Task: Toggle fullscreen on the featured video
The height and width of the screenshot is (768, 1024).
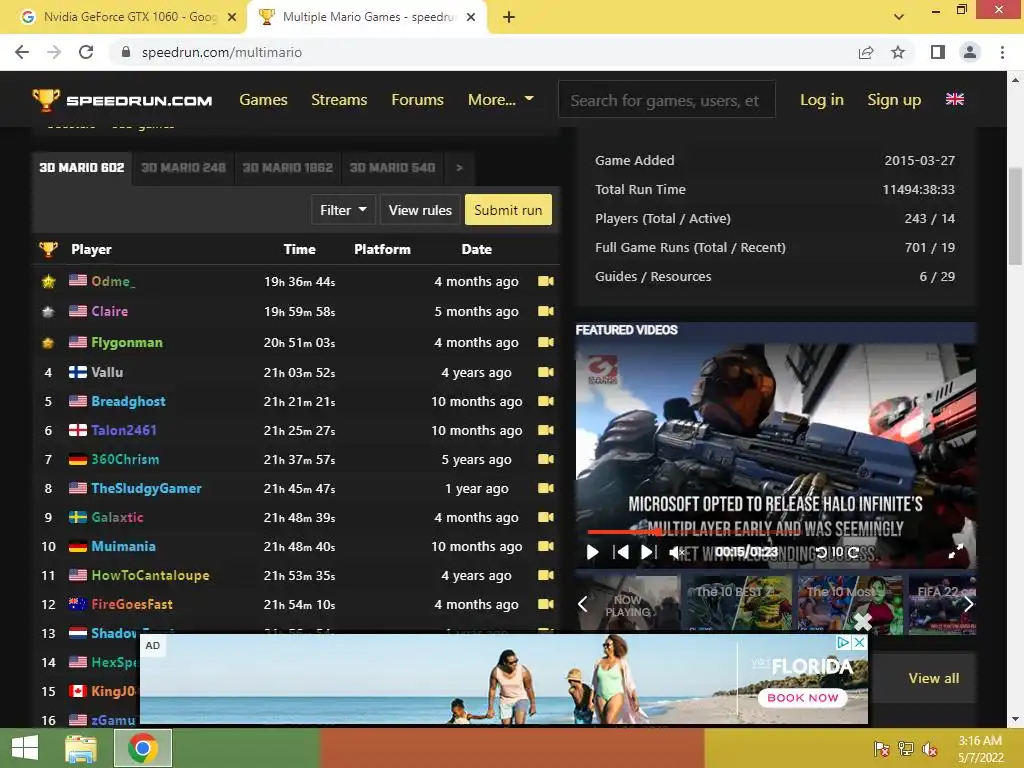Action: pos(955,552)
